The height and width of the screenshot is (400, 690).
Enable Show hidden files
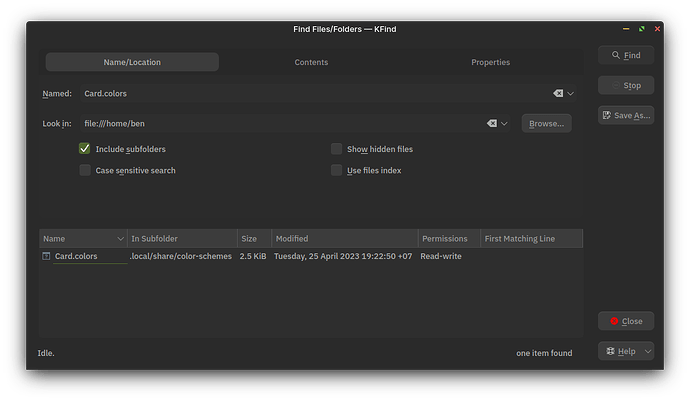coord(336,149)
